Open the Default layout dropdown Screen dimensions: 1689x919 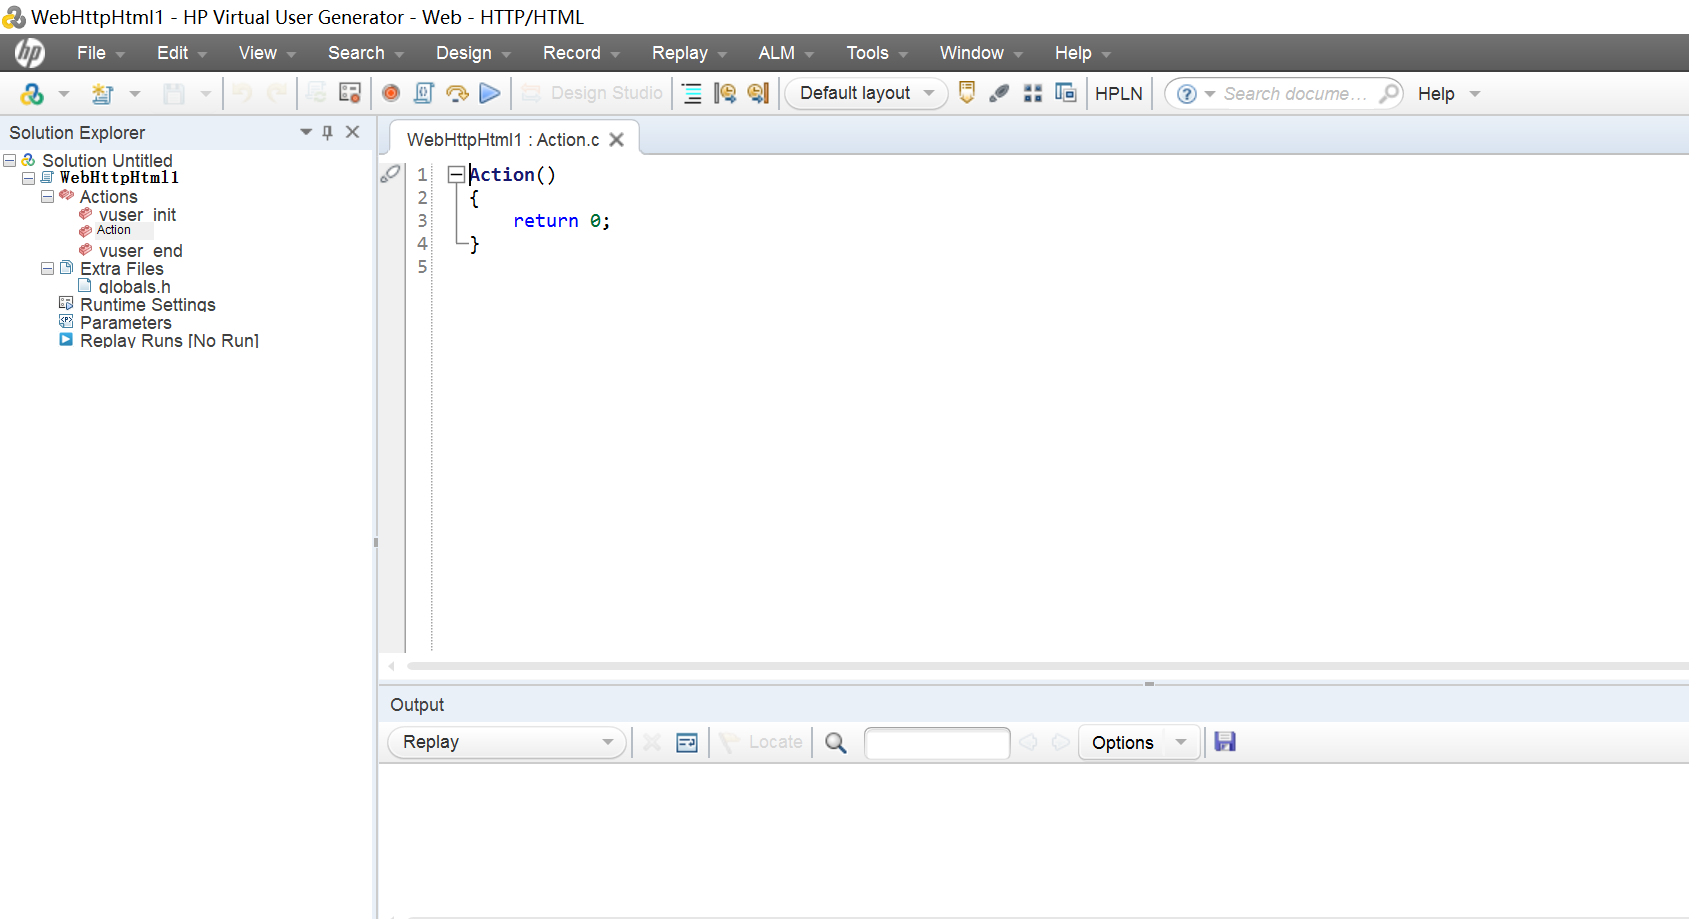[x=866, y=93]
